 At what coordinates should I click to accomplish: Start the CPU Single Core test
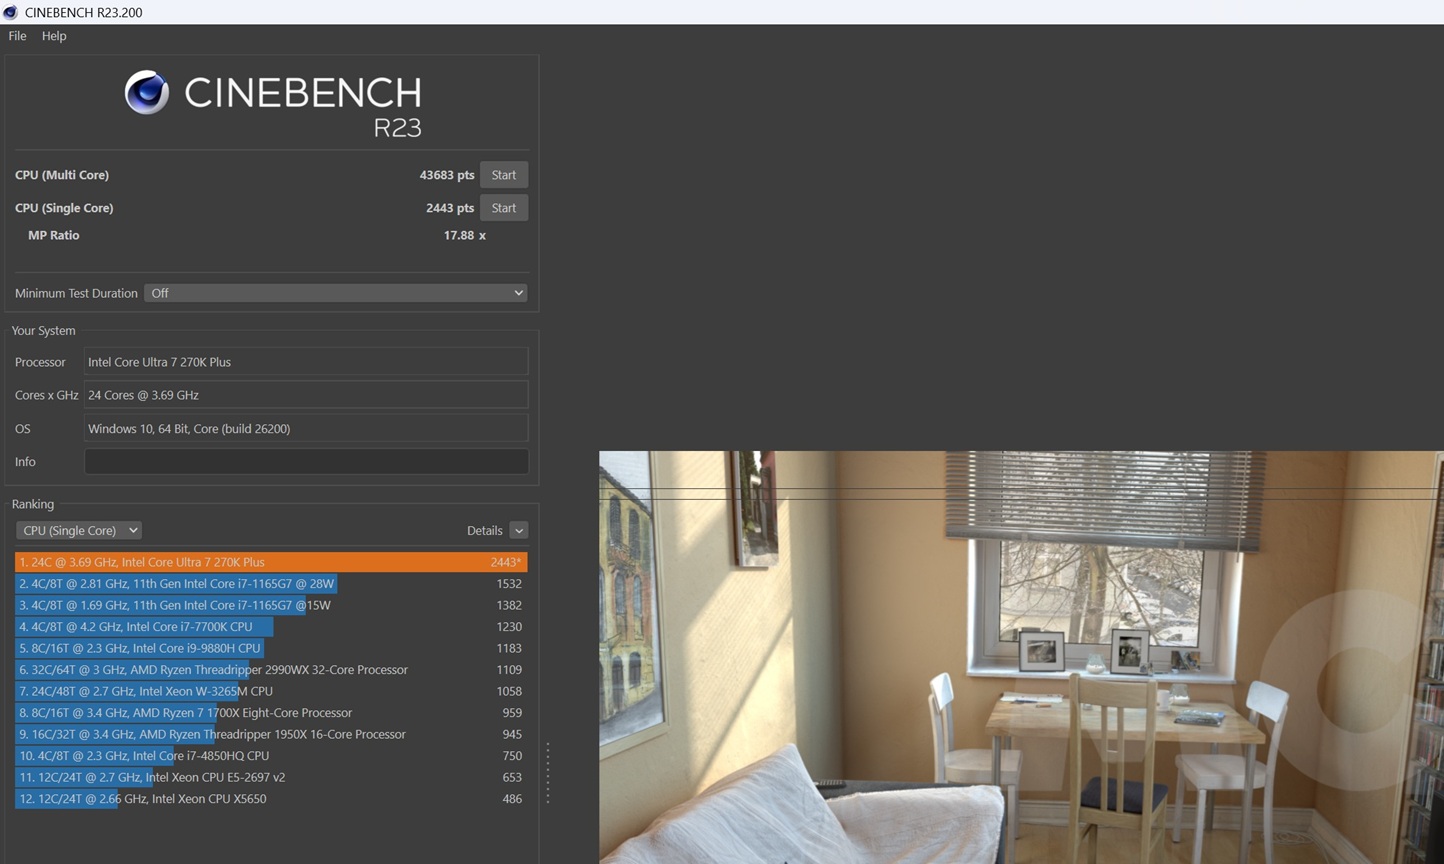[503, 208]
